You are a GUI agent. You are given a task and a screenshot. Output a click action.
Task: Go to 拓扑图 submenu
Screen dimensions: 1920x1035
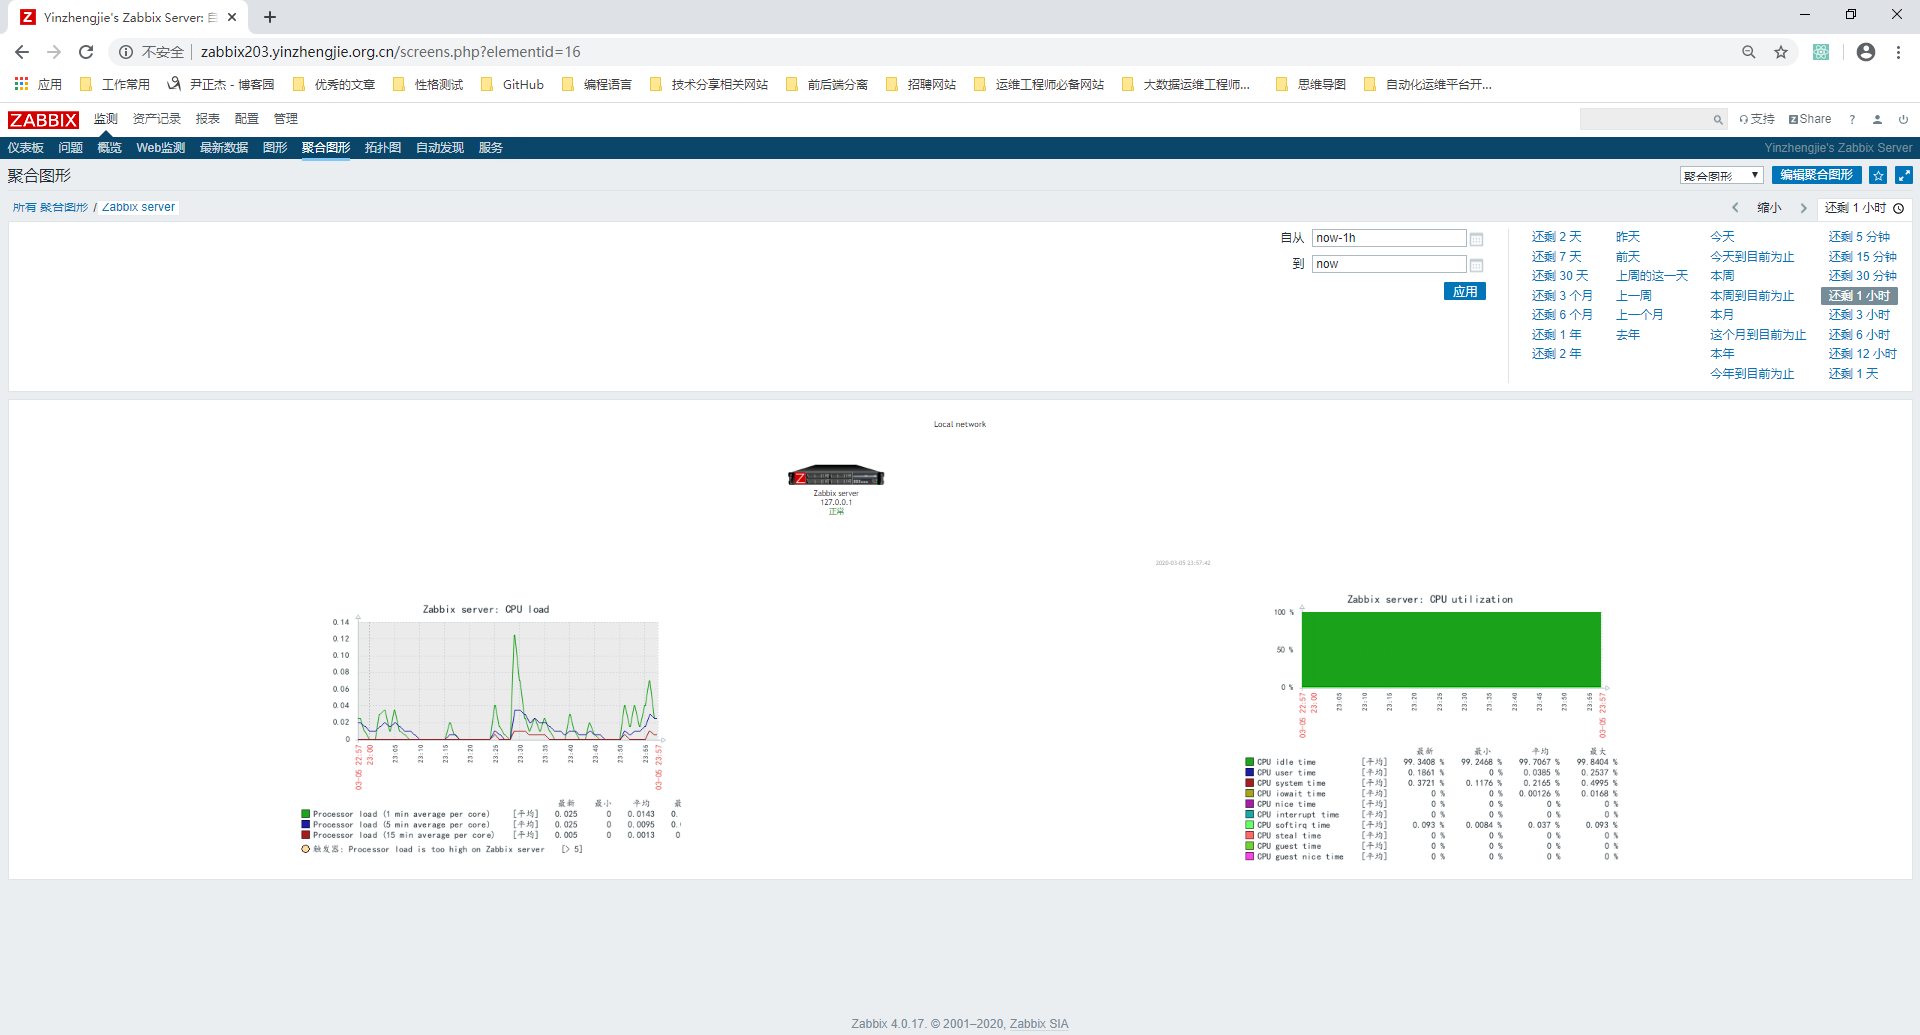[383, 148]
